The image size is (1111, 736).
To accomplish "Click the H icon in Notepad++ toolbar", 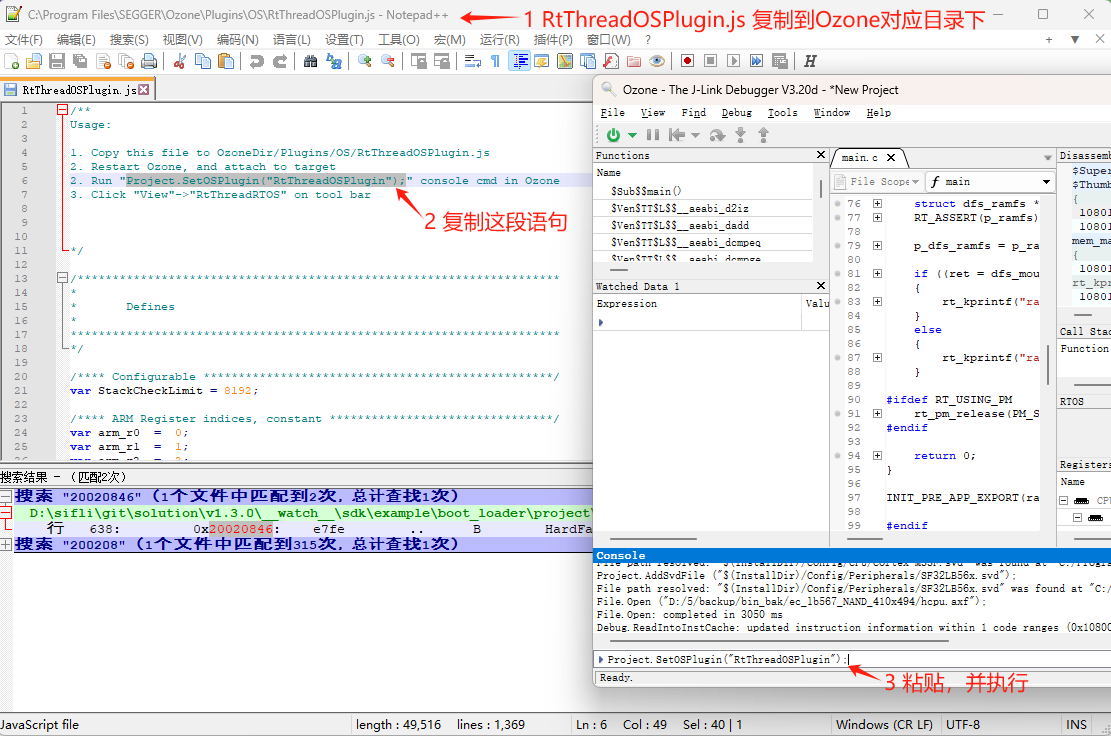I will (x=811, y=62).
